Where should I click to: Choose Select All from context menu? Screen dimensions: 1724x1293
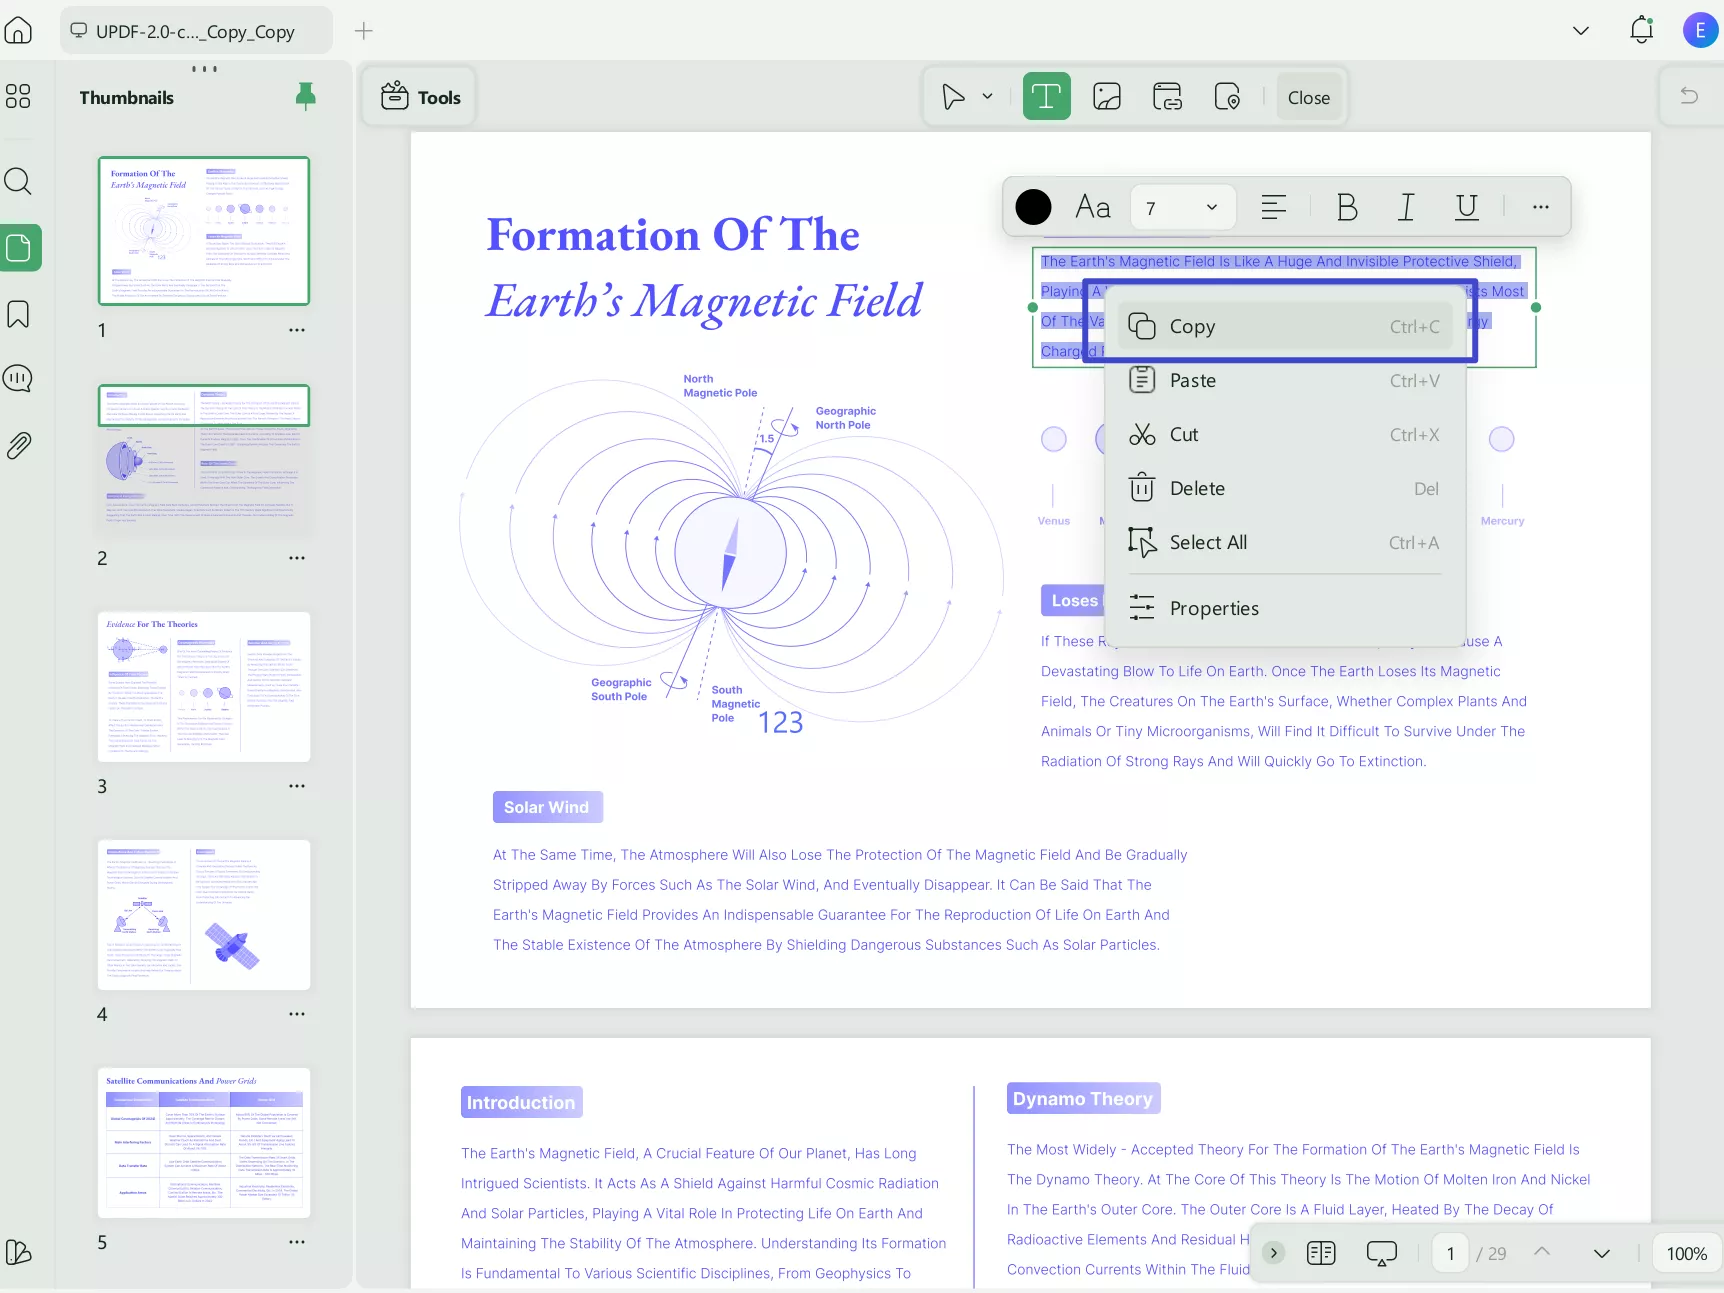[x=1286, y=542]
